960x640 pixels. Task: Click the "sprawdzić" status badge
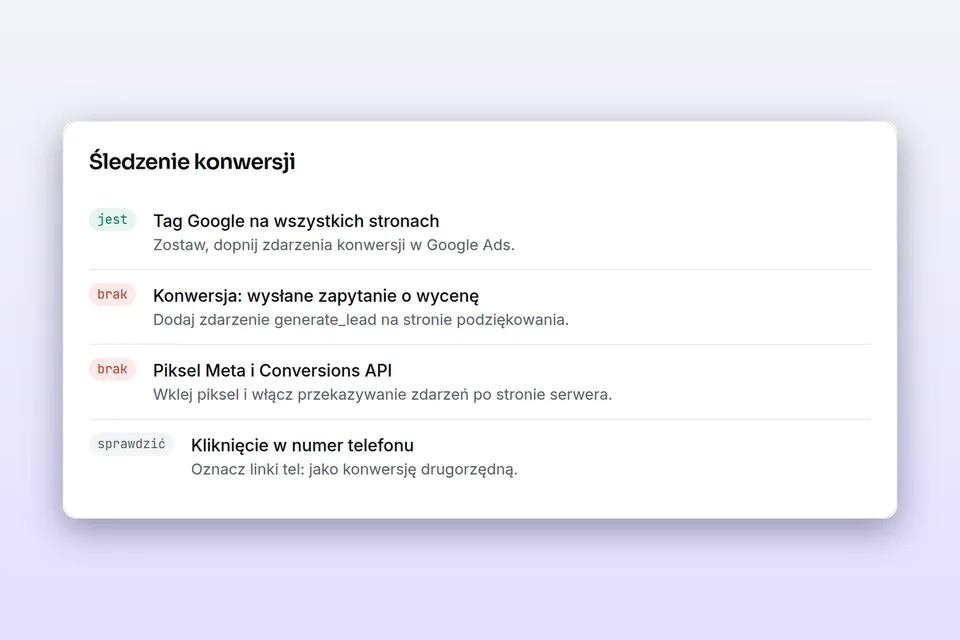(132, 444)
